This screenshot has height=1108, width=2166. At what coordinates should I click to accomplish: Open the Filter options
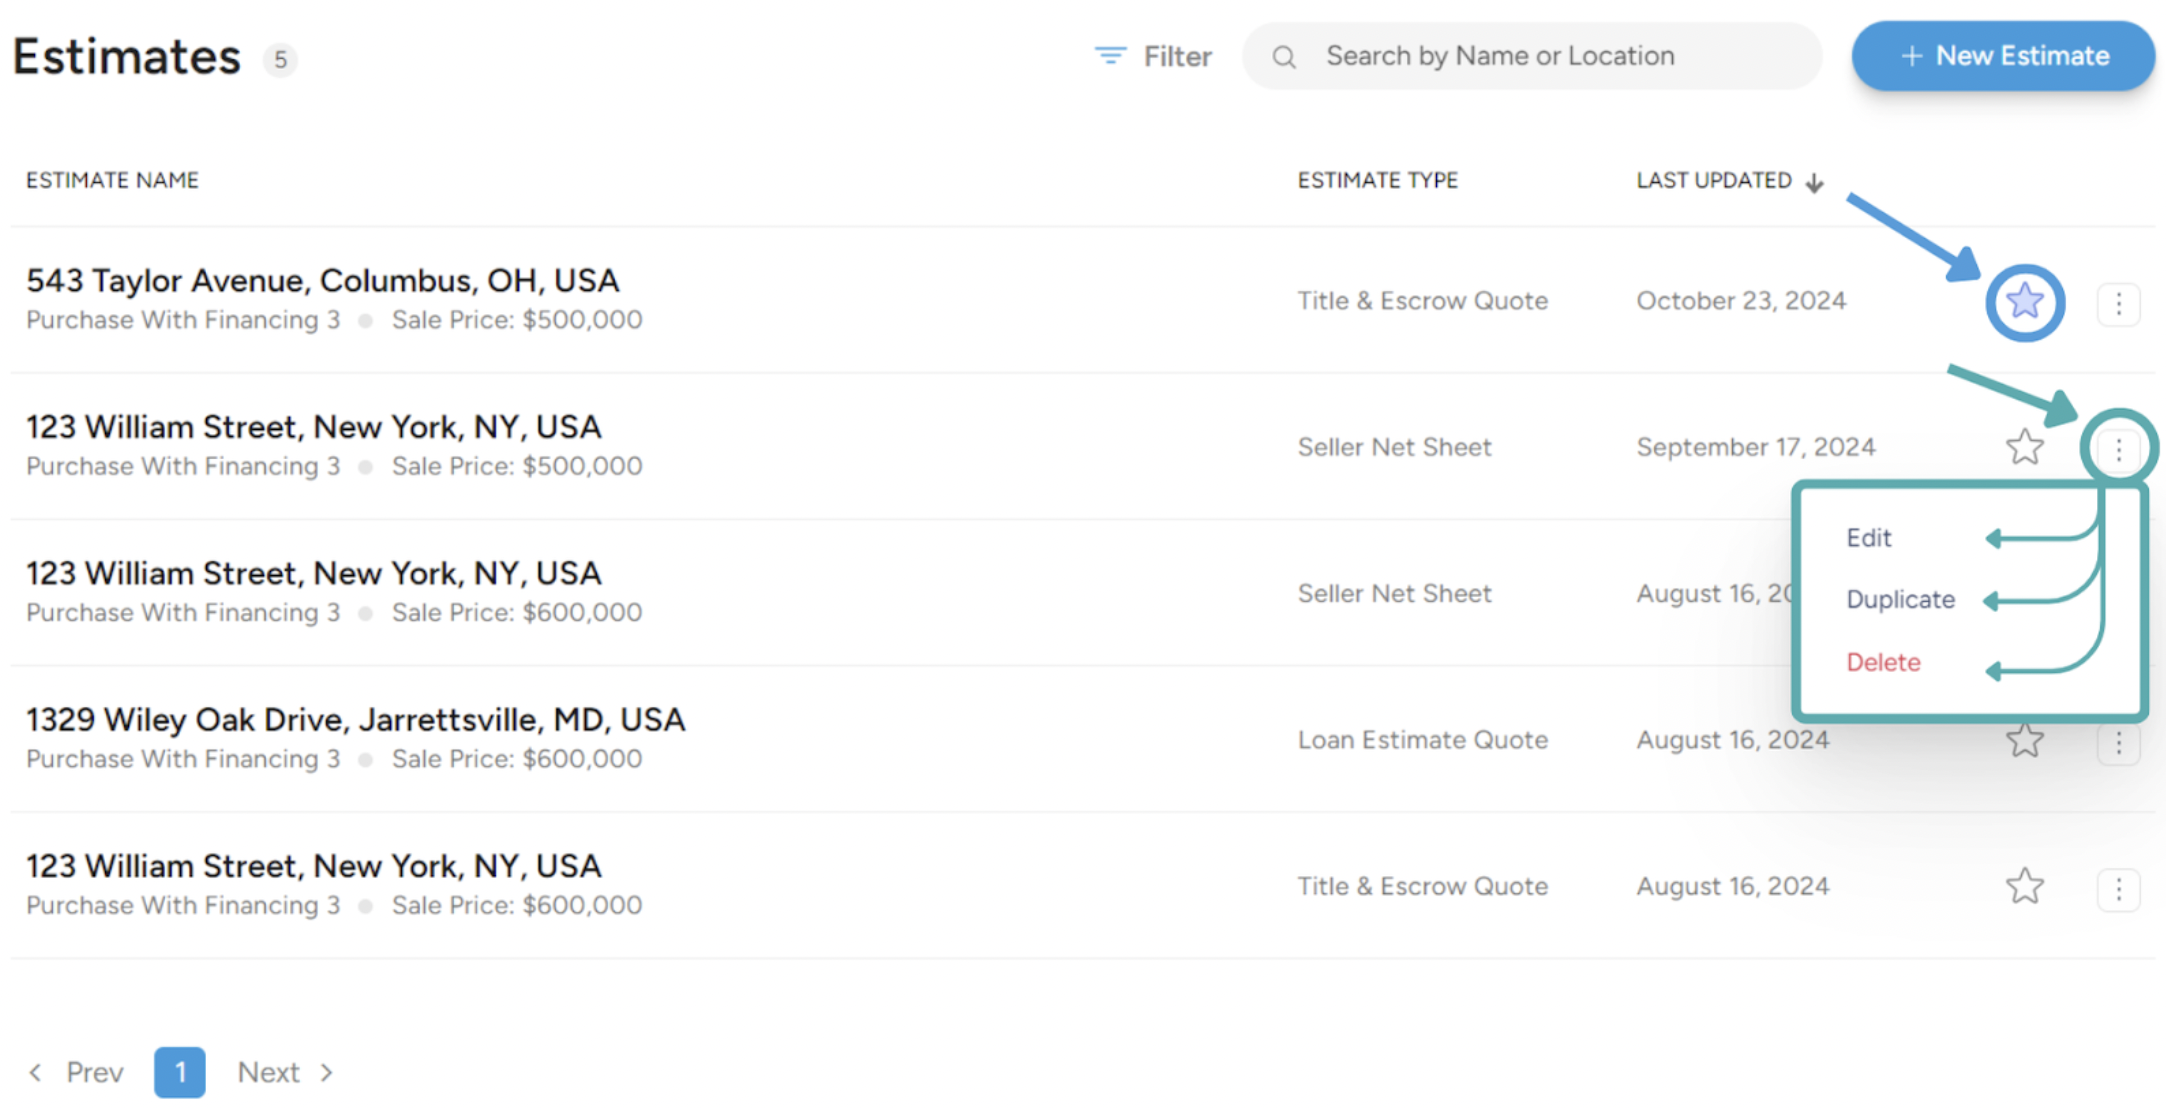1153,56
